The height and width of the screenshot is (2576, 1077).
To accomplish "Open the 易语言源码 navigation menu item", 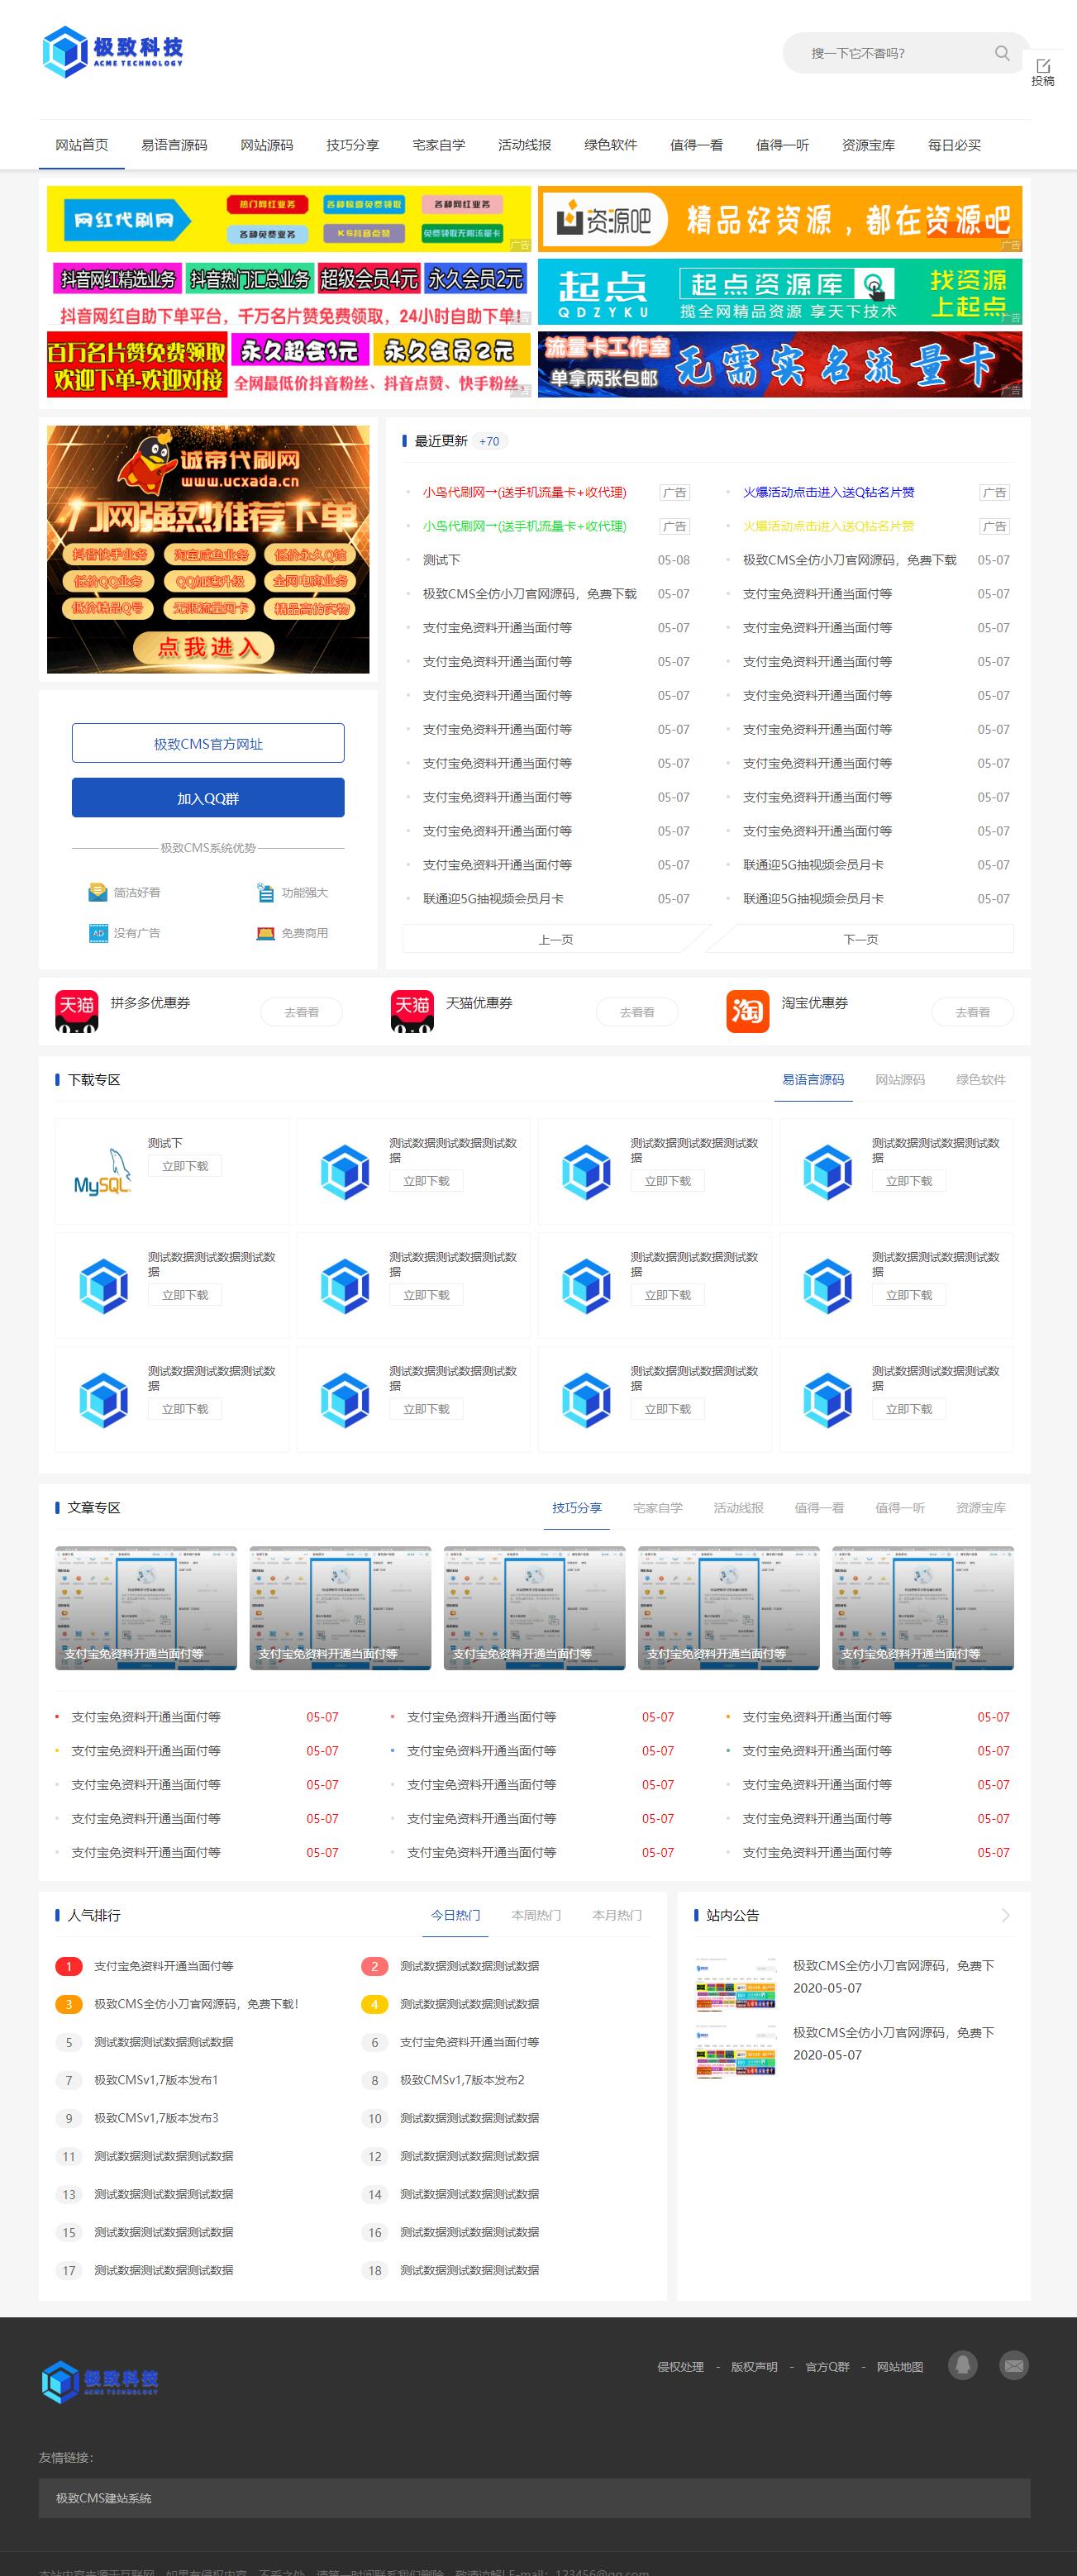I will click(174, 145).
